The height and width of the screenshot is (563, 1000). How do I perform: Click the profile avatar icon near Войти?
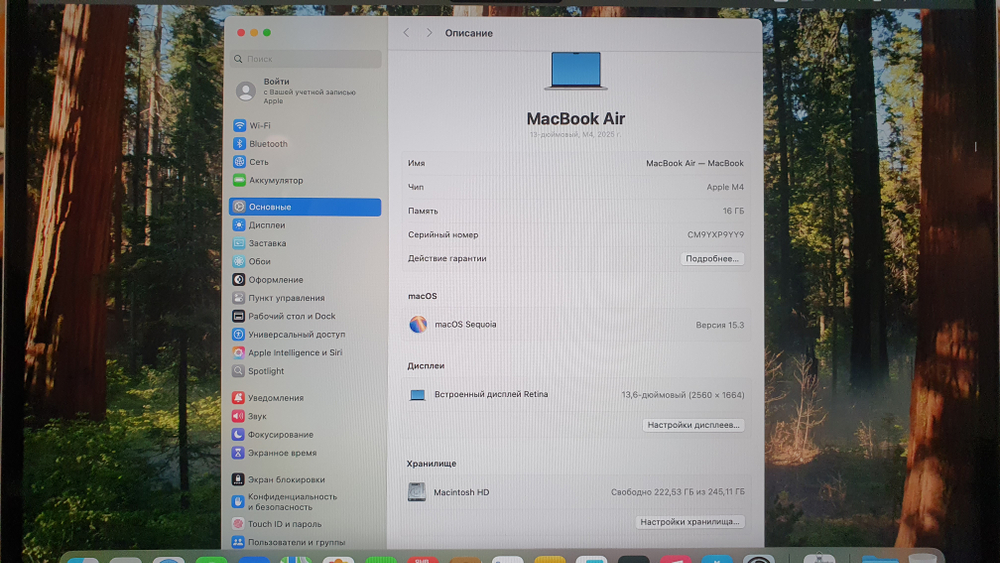tap(246, 91)
